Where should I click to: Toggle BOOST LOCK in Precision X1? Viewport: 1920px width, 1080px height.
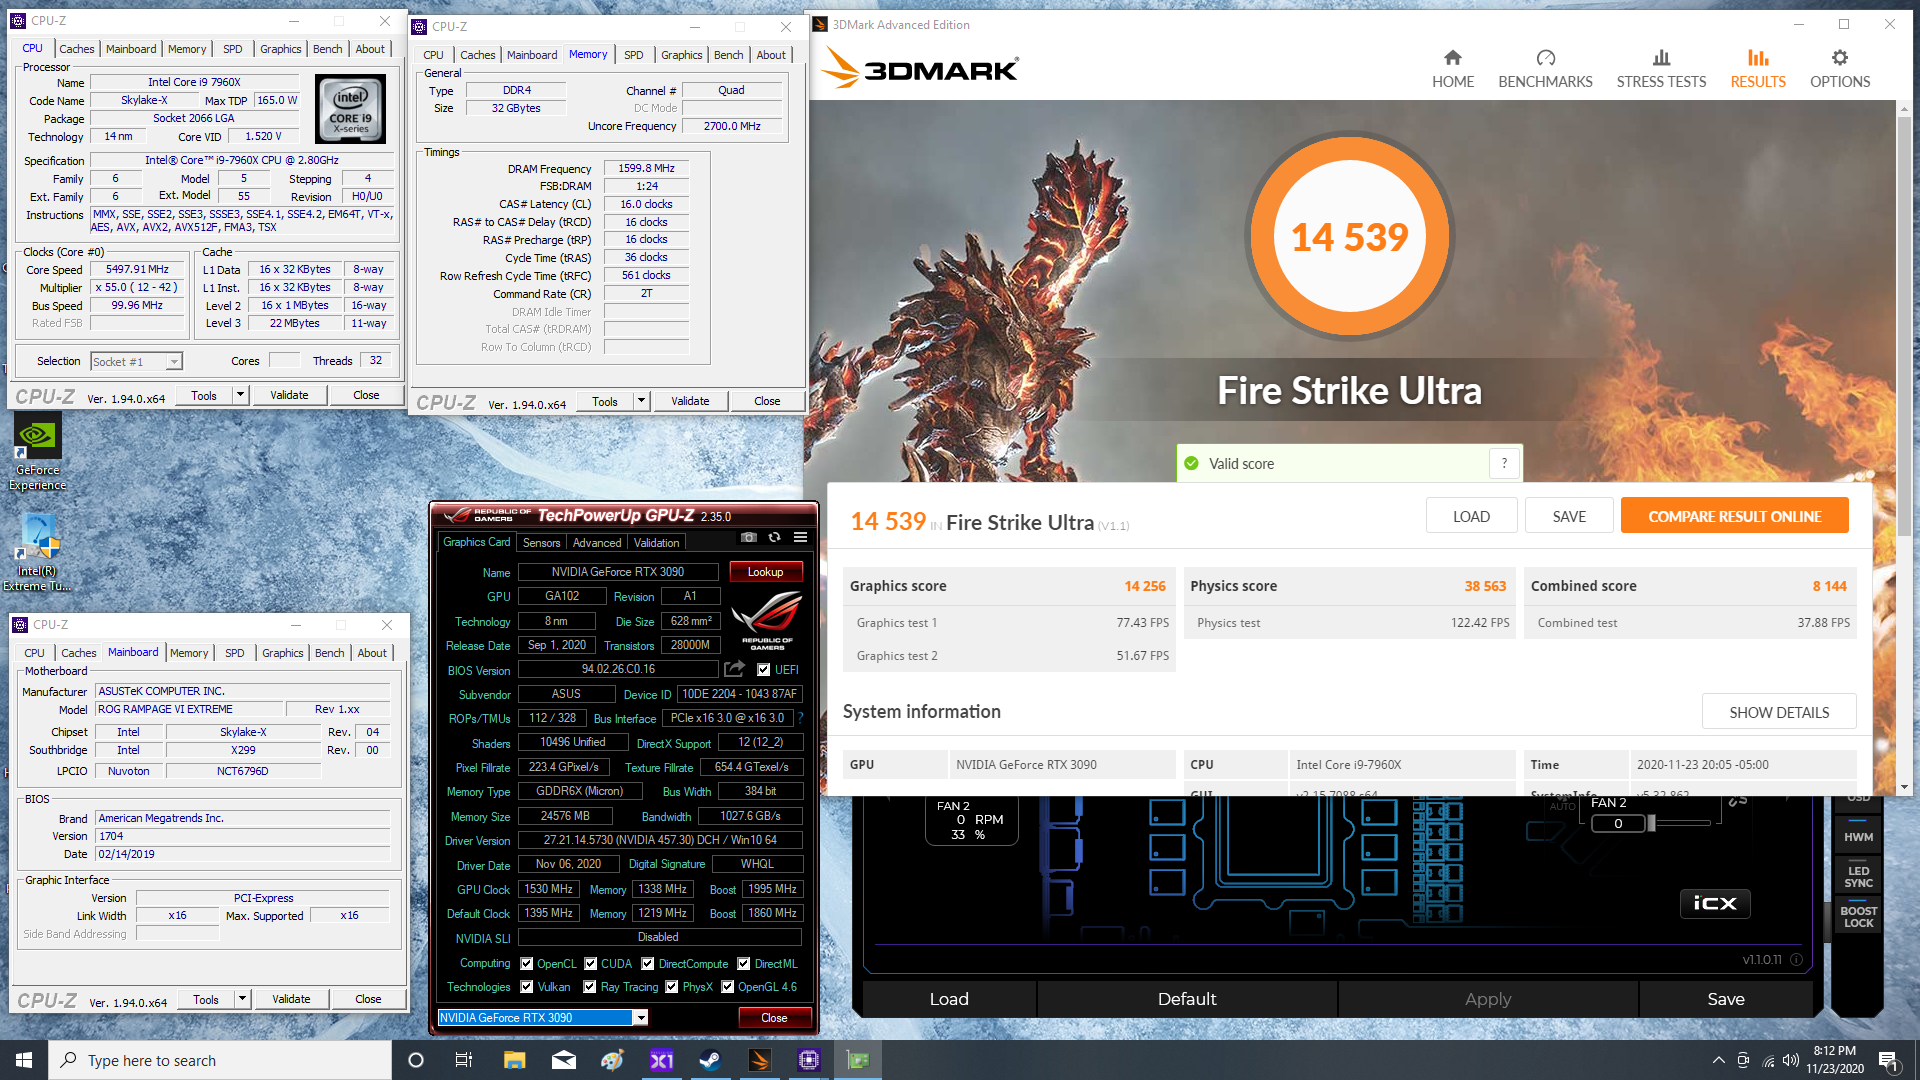pyautogui.click(x=1858, y=916)
